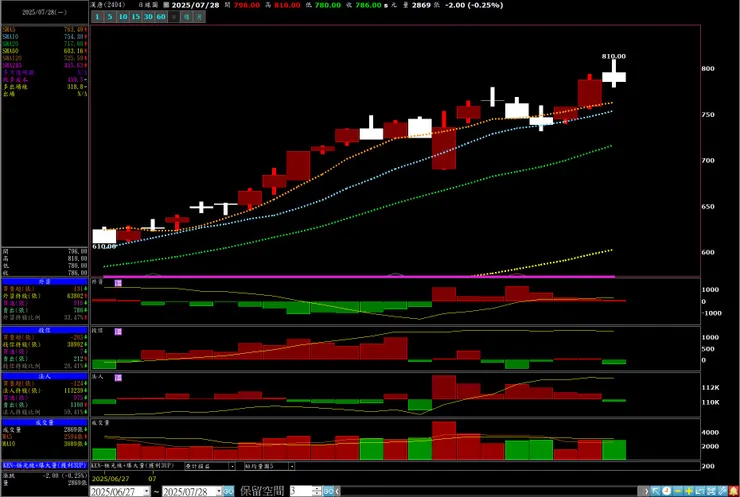Select the 1-minute timeframe button
The height and width of the screenshot is (497, 740).
[x=97, y=17]
